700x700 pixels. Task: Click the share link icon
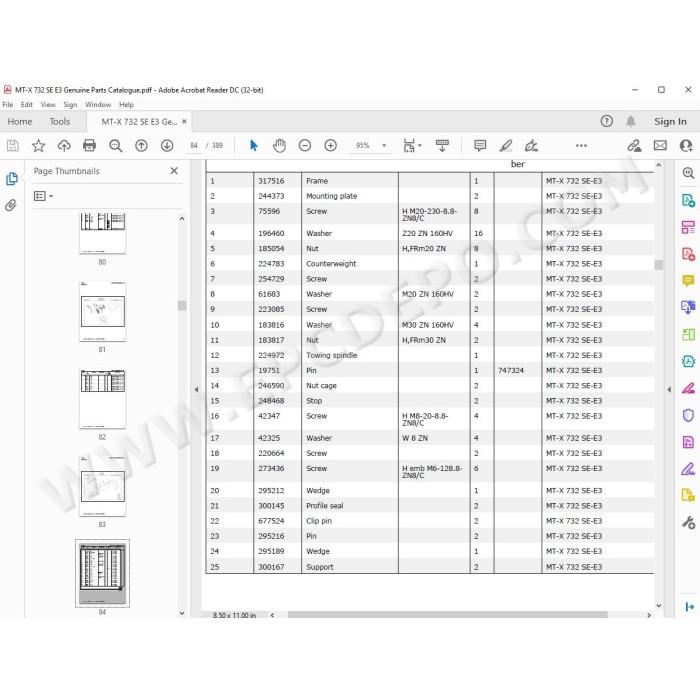(x=634, y=146)
